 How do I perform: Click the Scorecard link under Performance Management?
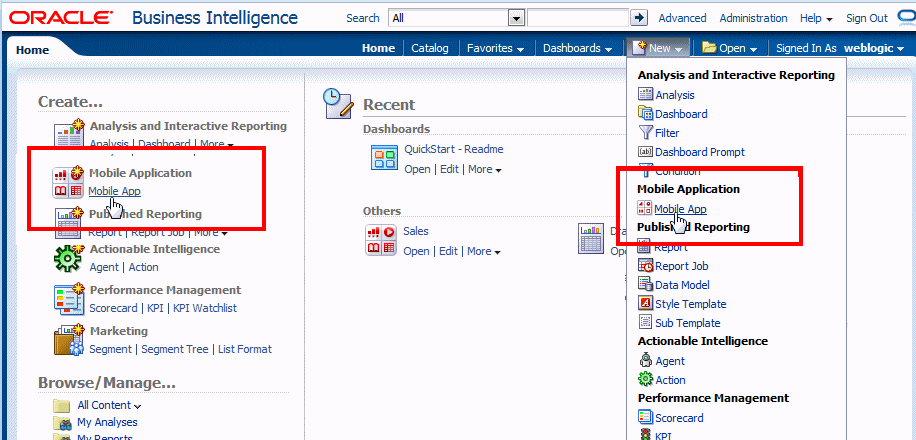click(x=113, y=308)
